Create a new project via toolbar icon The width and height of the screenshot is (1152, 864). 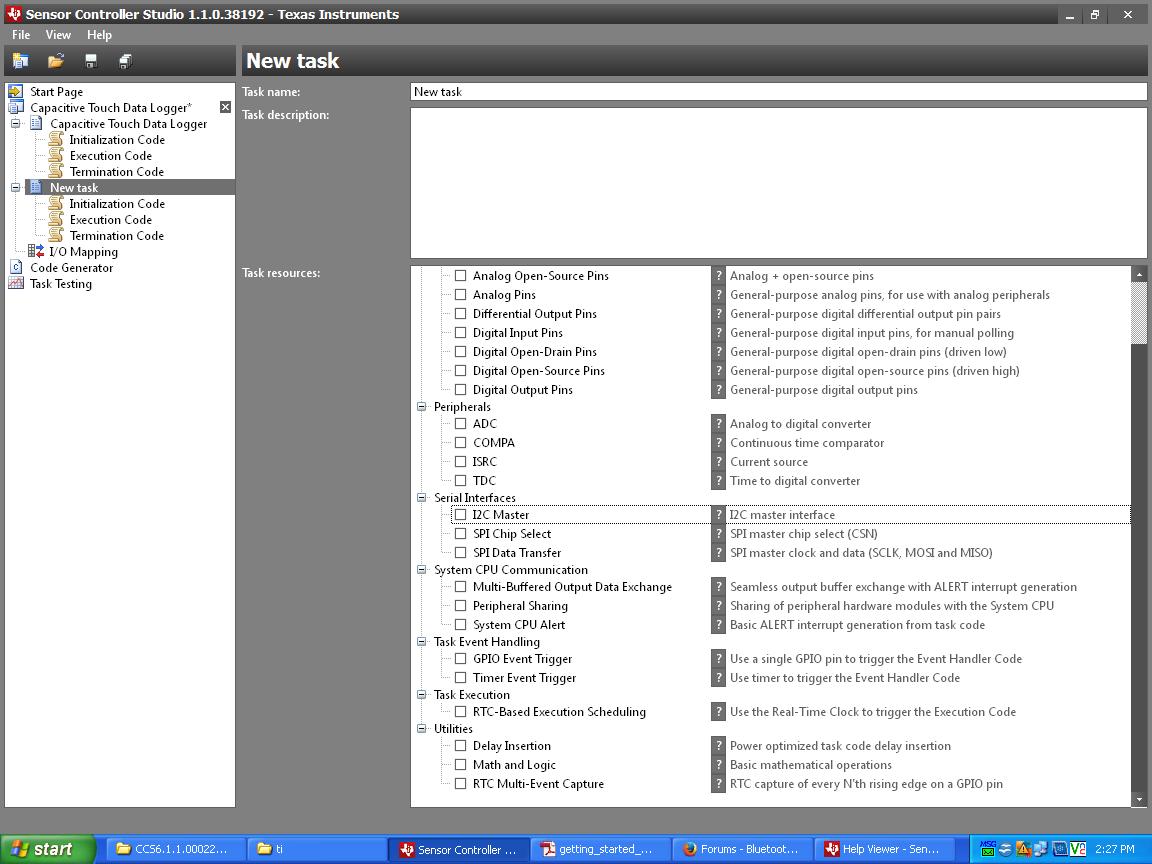coord(21,60)
